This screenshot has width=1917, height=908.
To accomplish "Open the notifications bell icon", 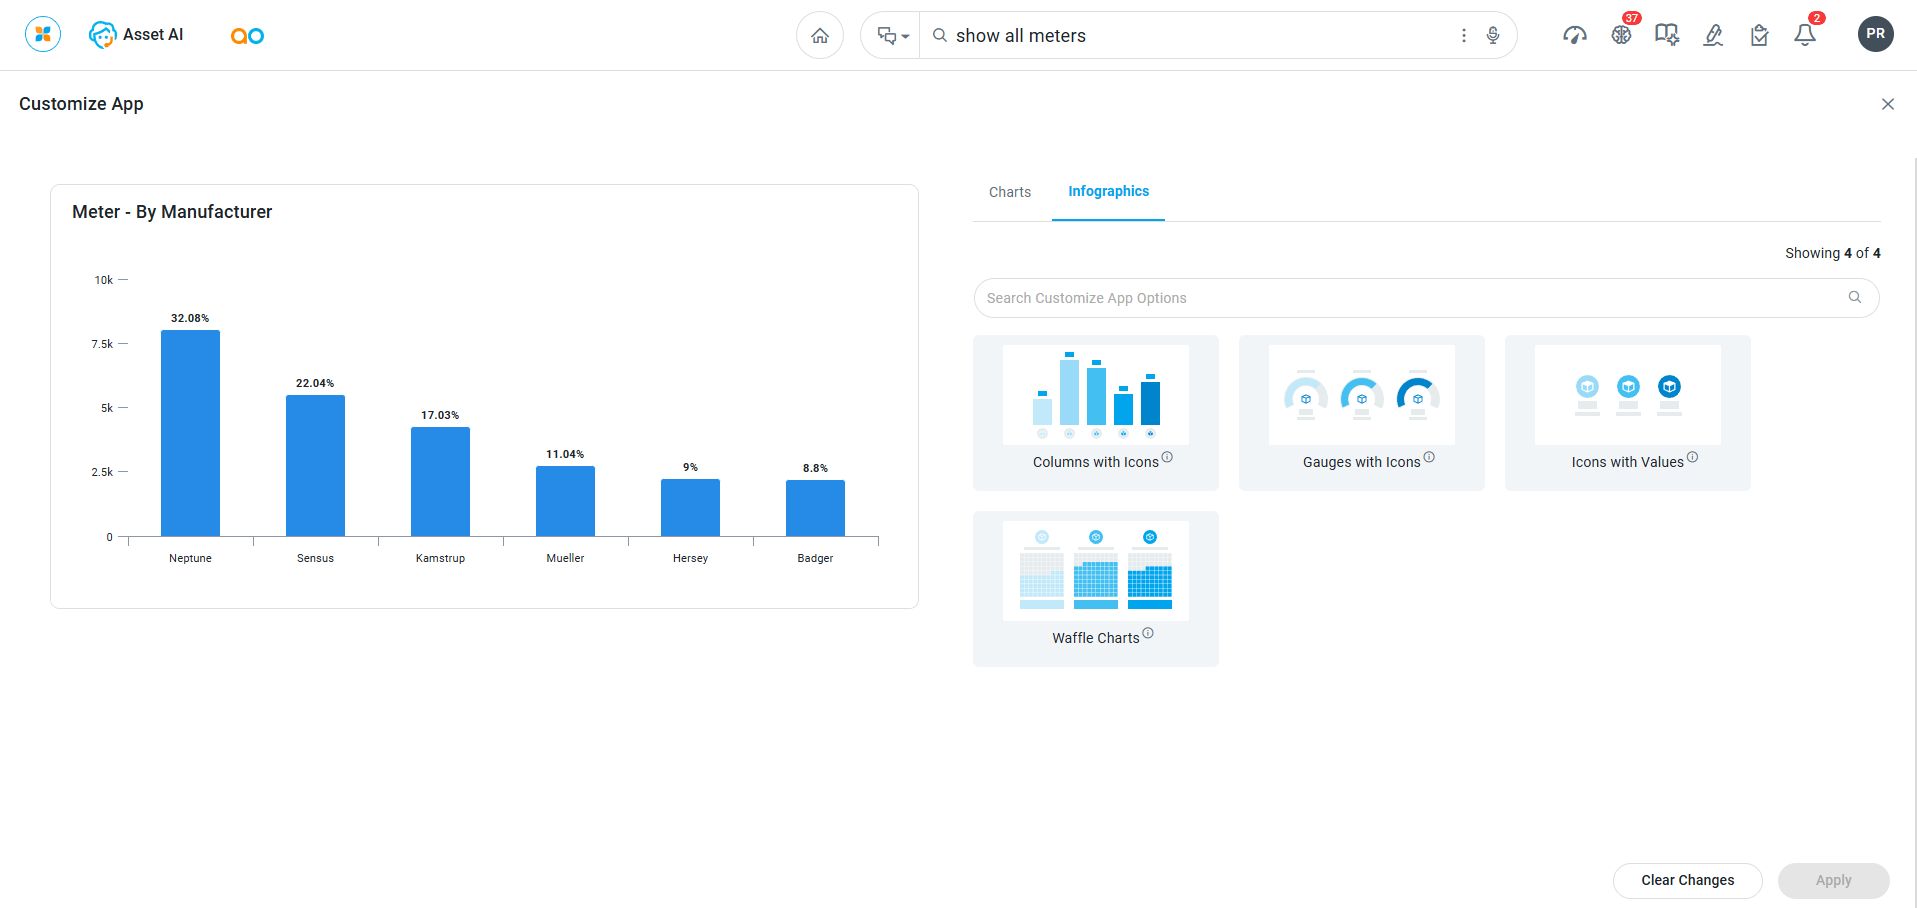I will pos(1805,36).
